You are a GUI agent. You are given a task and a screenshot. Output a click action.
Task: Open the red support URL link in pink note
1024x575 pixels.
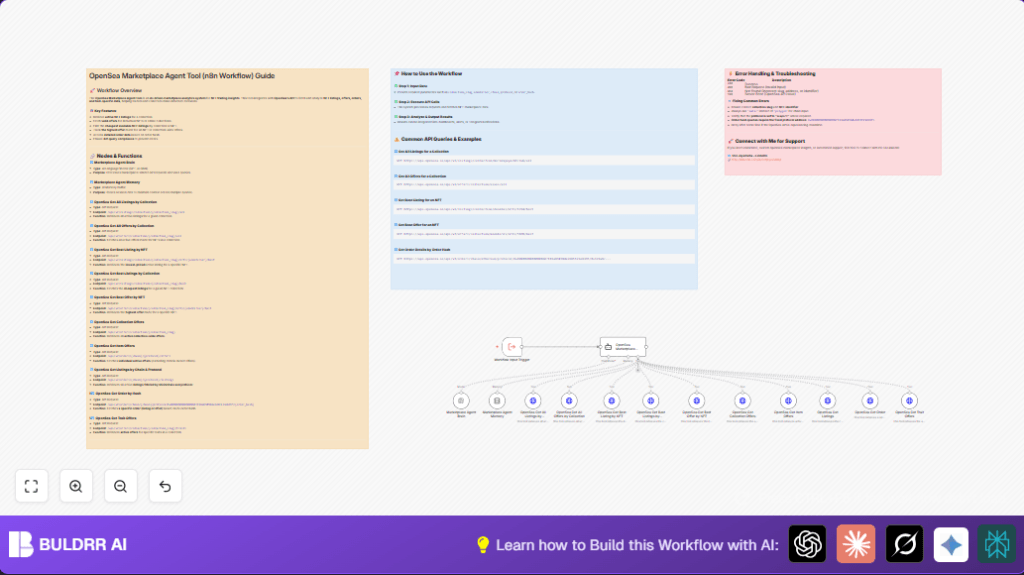pos(756,159)
